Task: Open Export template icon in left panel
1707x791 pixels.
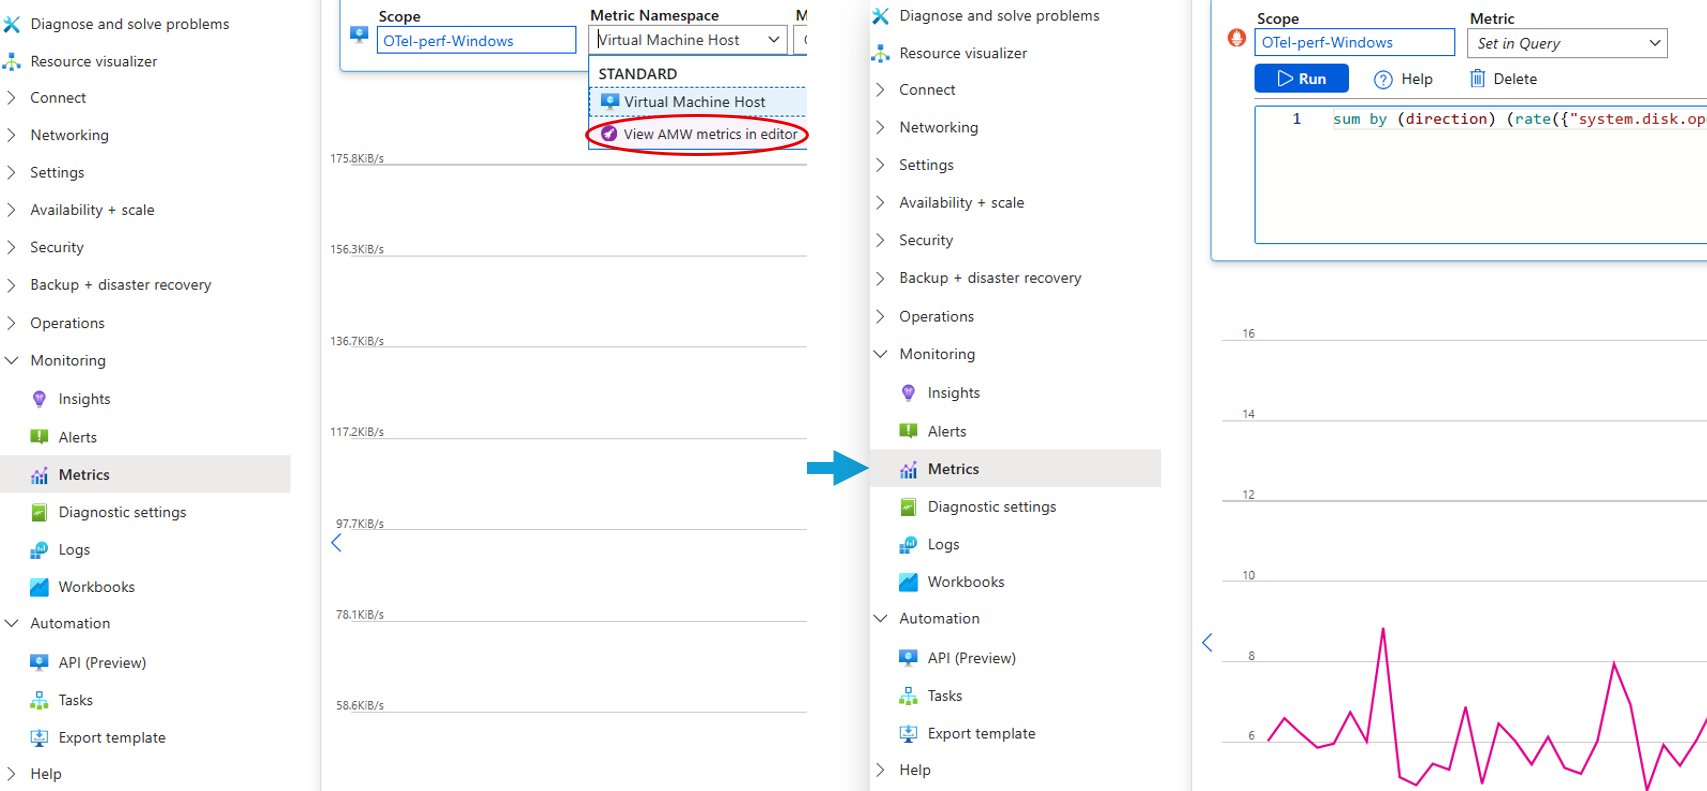Action: 39,738
